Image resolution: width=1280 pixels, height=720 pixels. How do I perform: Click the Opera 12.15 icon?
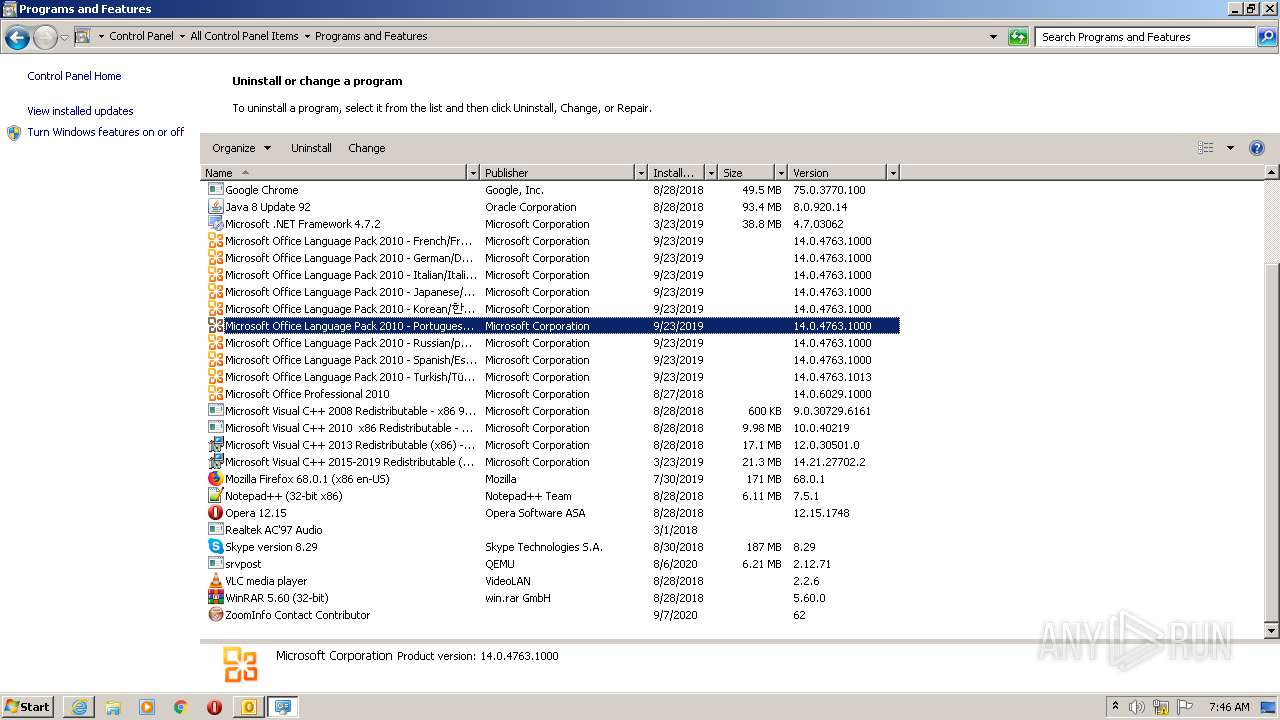pyautogui.click(x=215, y=512)
